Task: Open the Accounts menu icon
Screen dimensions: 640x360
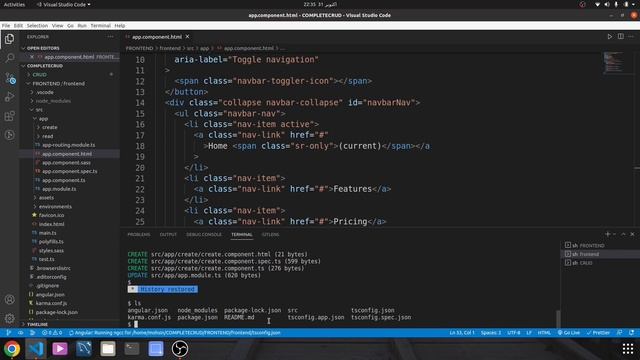Action: click(9, 299)
